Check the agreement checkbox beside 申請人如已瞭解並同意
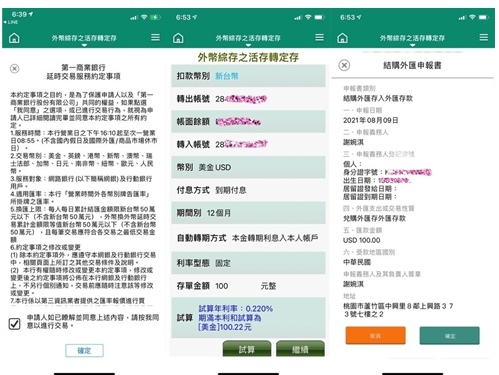Screen dimensions: 499x375 [14, 323]
